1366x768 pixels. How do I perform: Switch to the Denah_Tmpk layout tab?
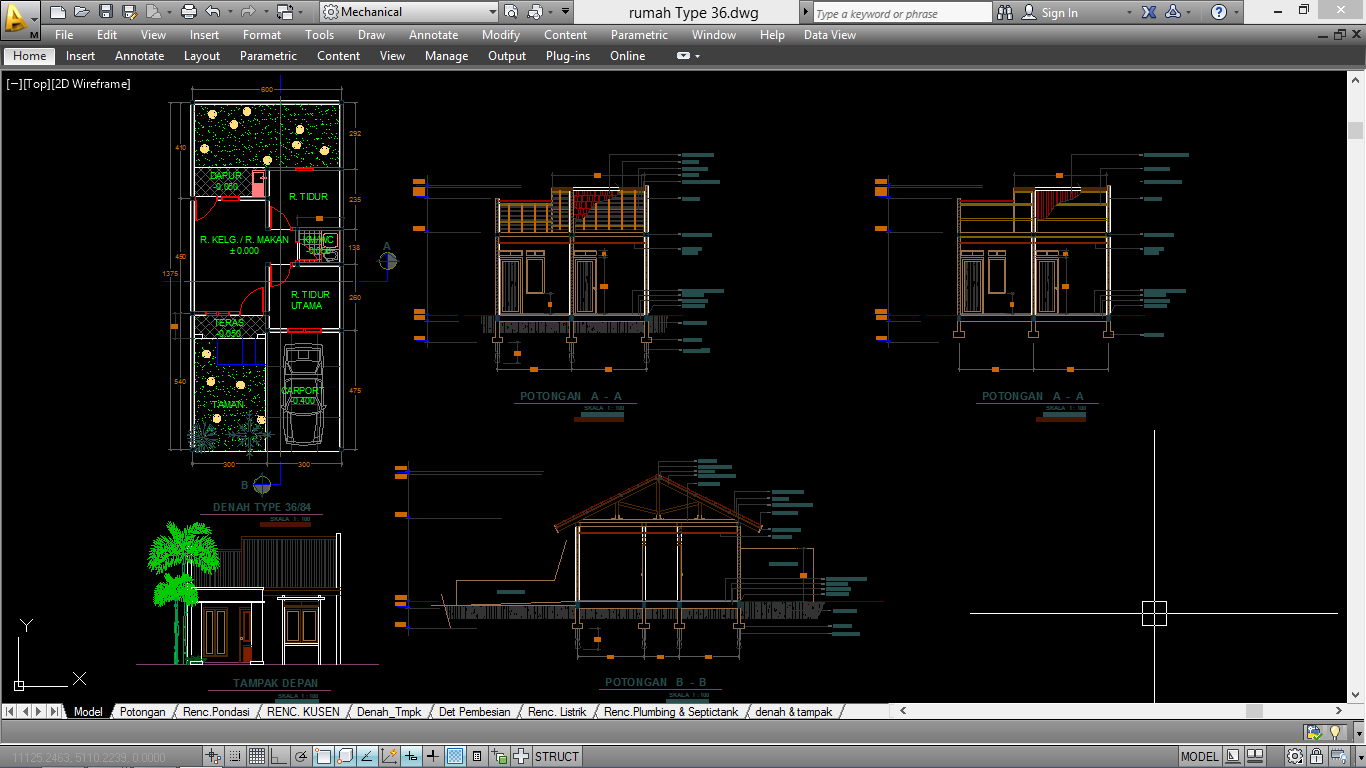[389, 712]
